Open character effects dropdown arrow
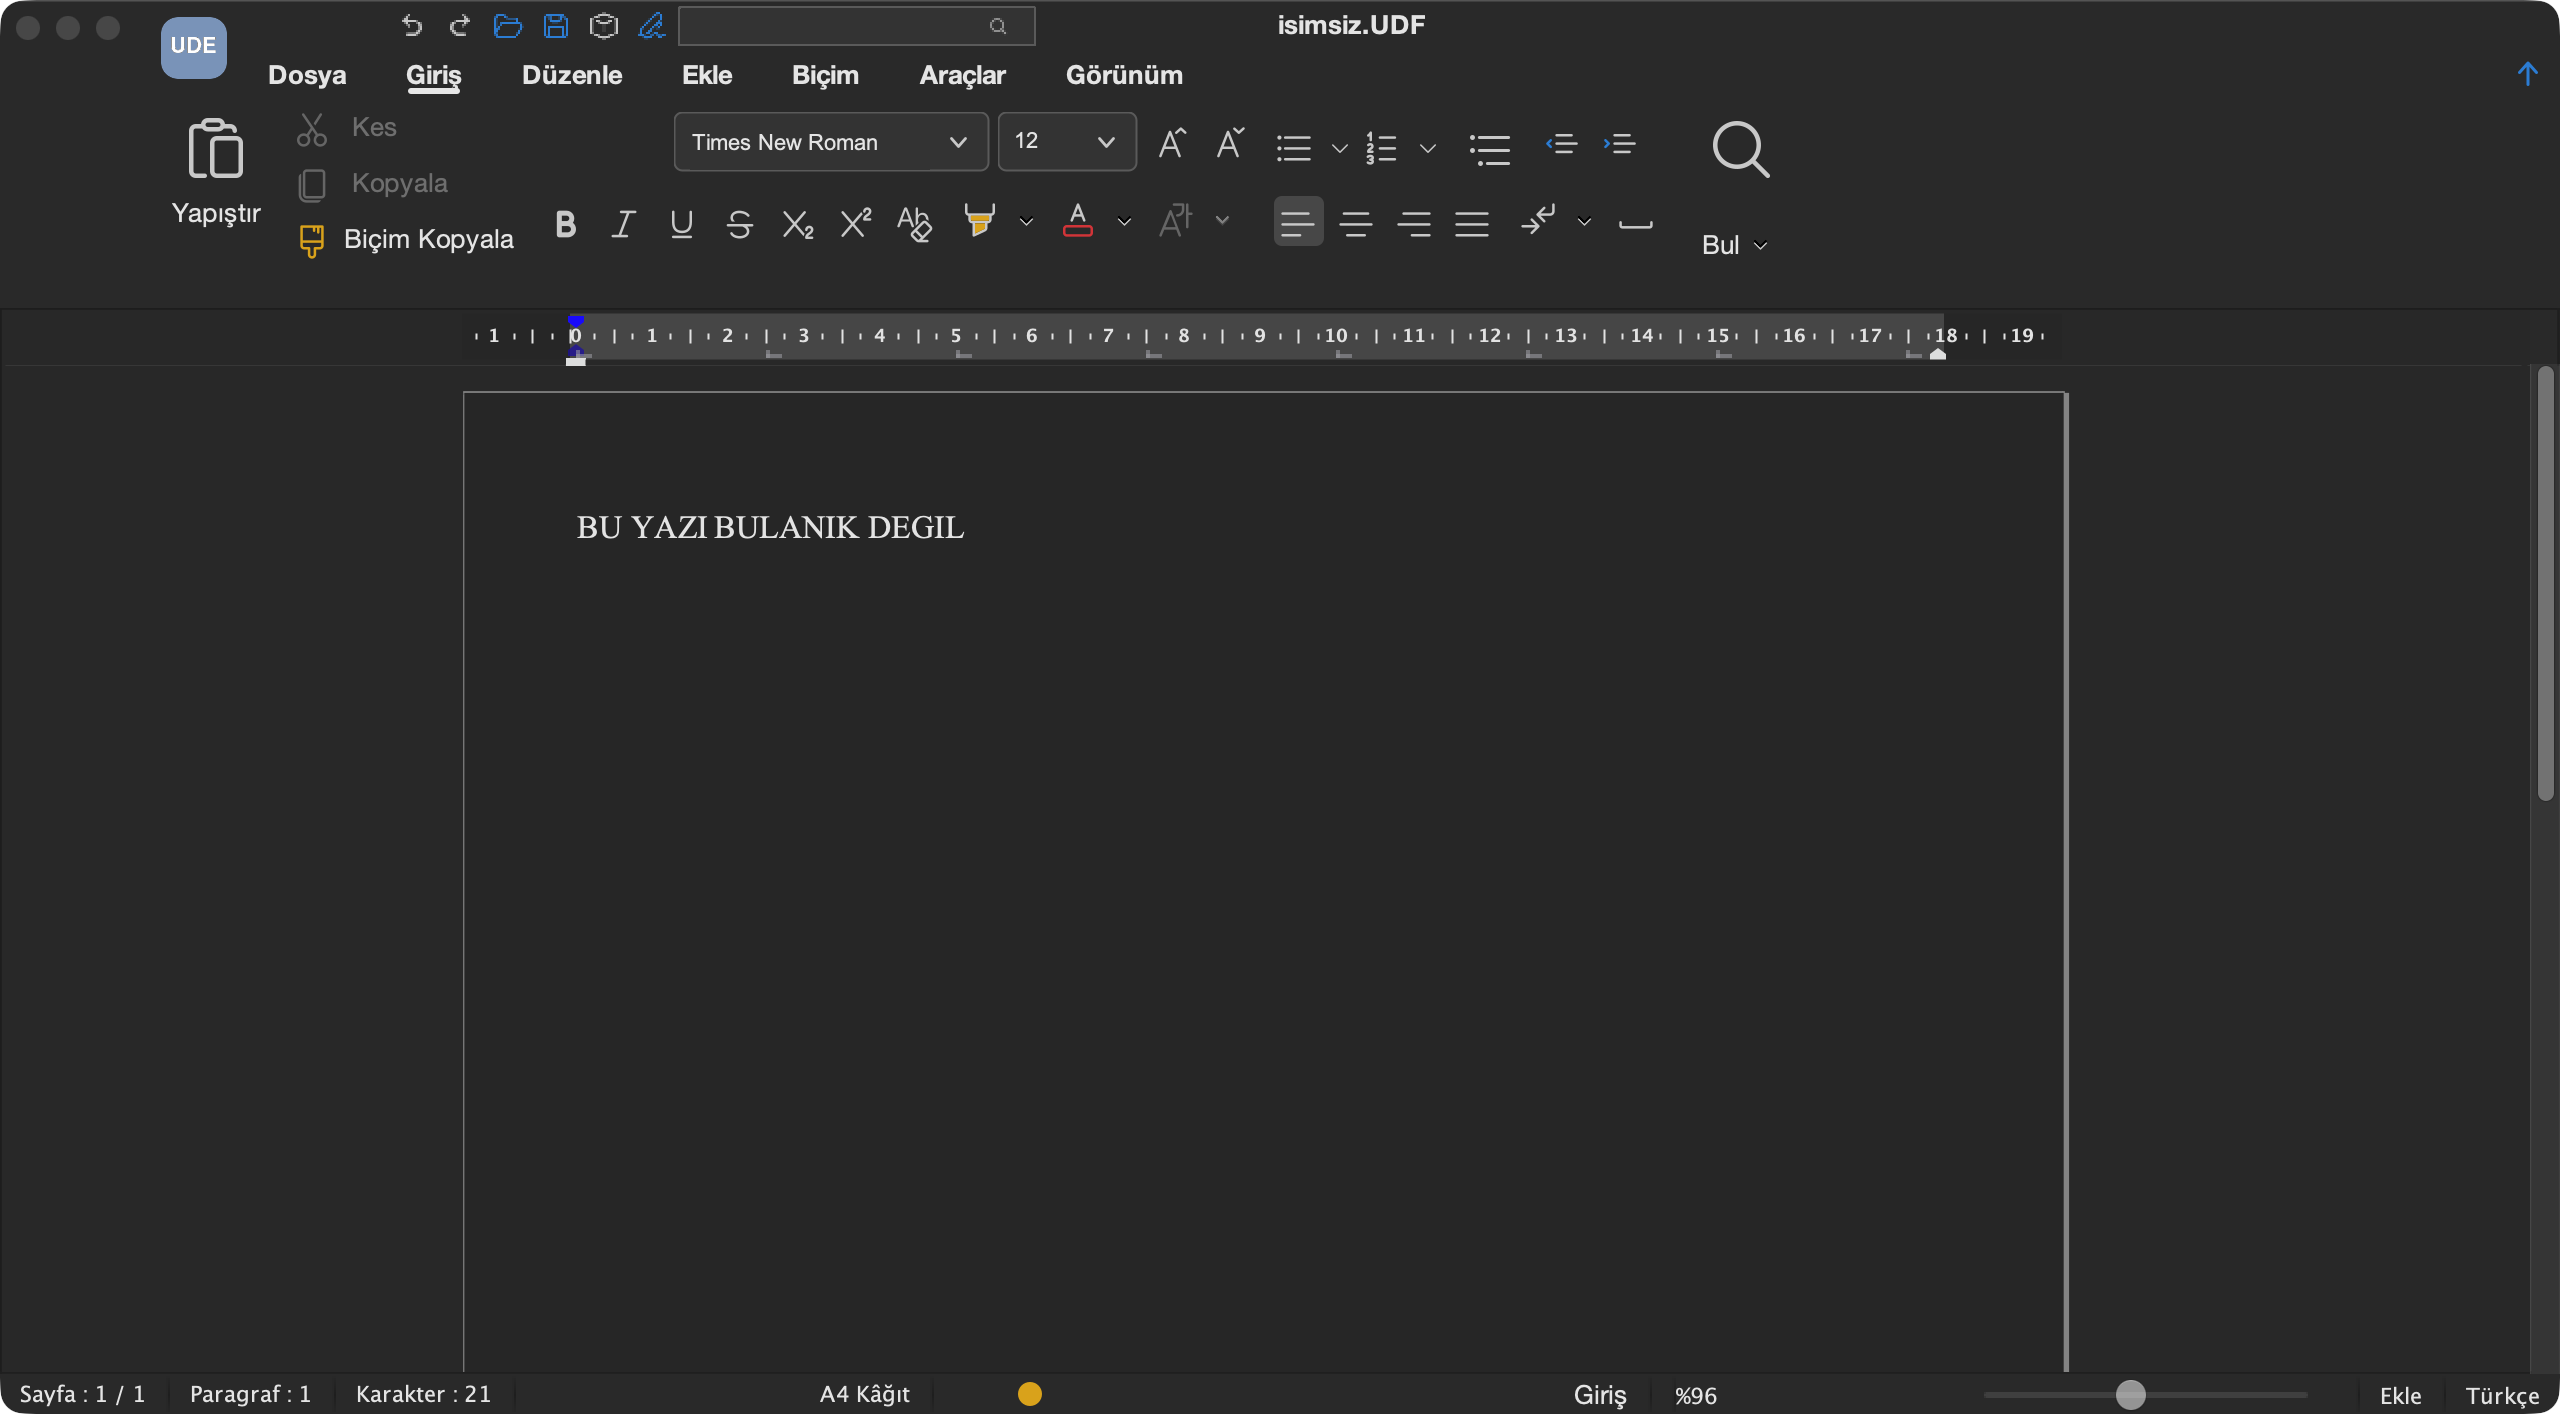Screen dimensions: 2560x1414 tap(1222, 220)
